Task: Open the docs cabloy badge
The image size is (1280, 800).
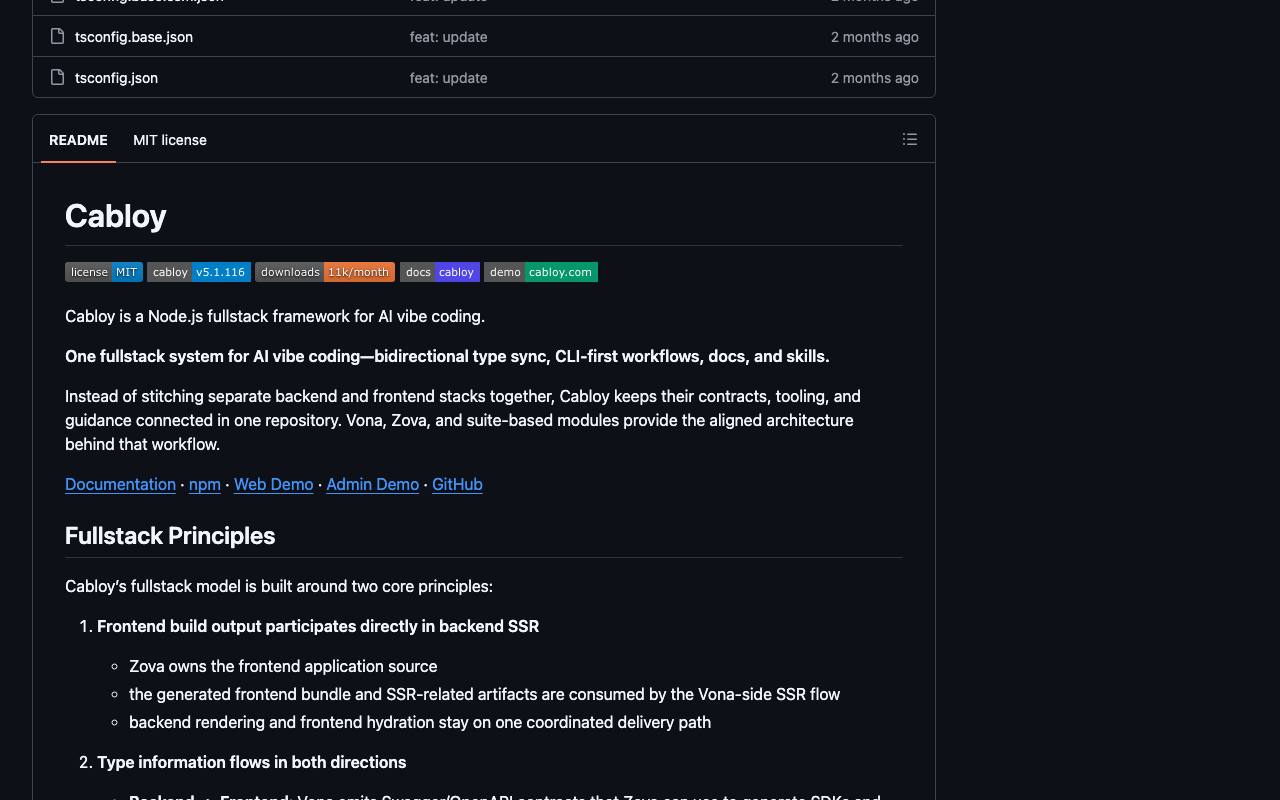Action: coord(440,272)
